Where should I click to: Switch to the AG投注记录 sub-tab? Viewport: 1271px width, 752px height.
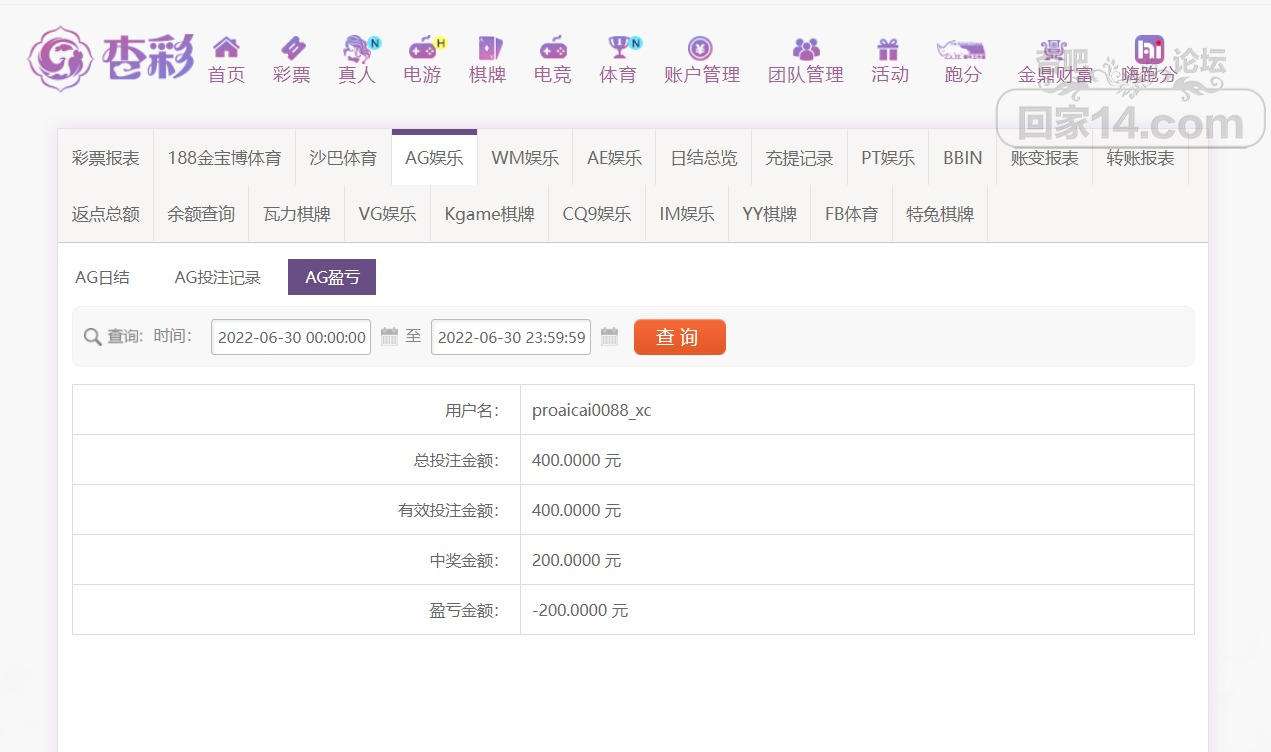tap(217, 278)
